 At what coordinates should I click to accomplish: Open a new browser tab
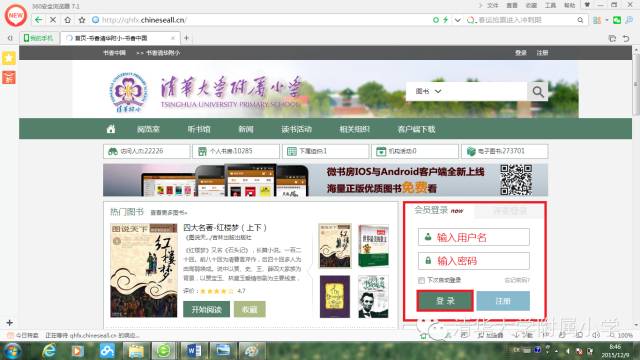click(x=186, y=38)
